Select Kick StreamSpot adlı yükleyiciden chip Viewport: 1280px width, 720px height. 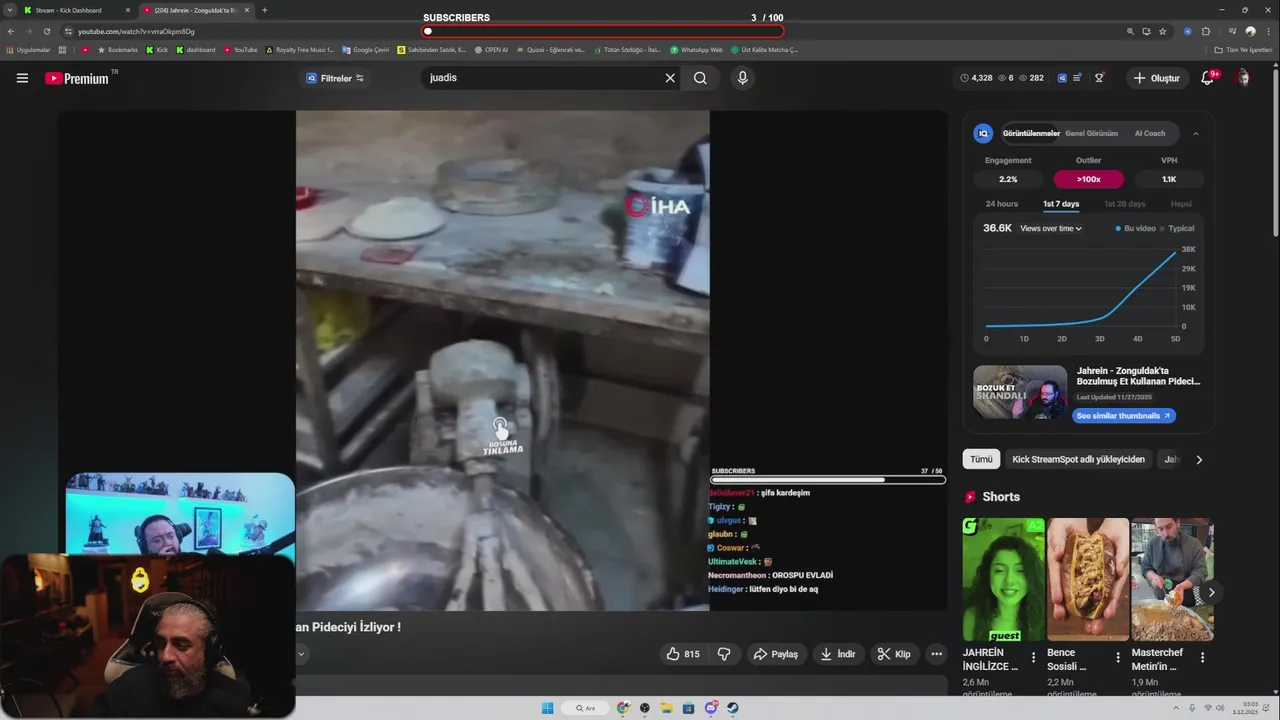1078,459
